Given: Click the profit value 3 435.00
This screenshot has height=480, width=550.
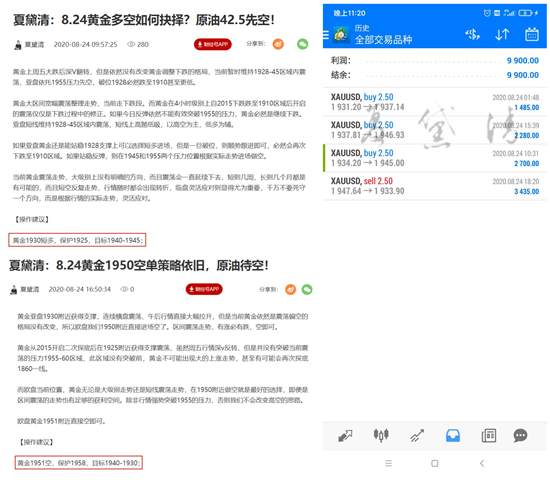Looking at the screenshot, I should pyautogui.click(x=526, y=192).
